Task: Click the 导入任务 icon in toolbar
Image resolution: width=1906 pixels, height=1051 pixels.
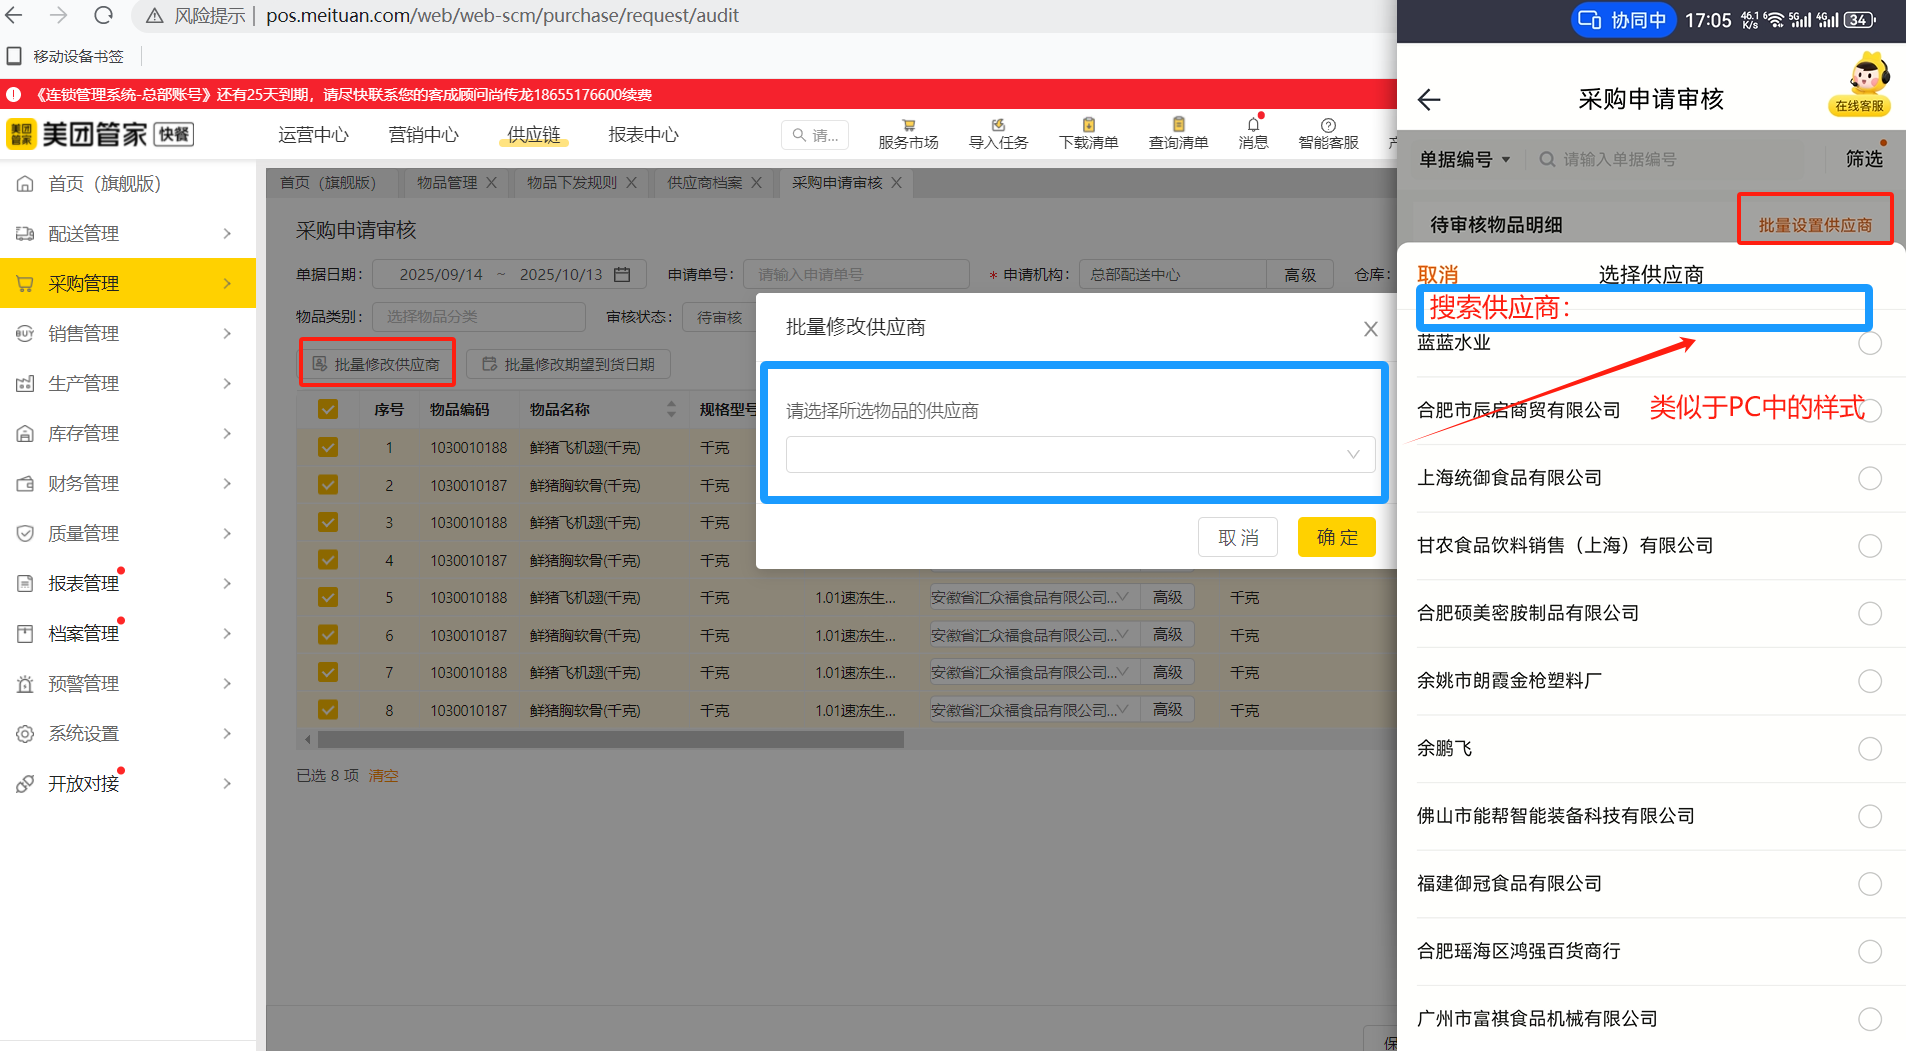Action: 998,126
